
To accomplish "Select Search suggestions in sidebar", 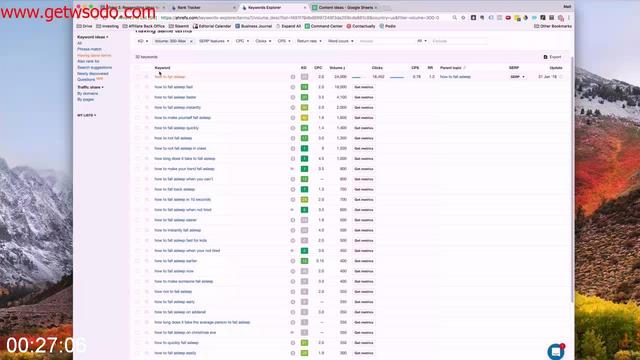I will pyautogui.click(x=94, y=67).
